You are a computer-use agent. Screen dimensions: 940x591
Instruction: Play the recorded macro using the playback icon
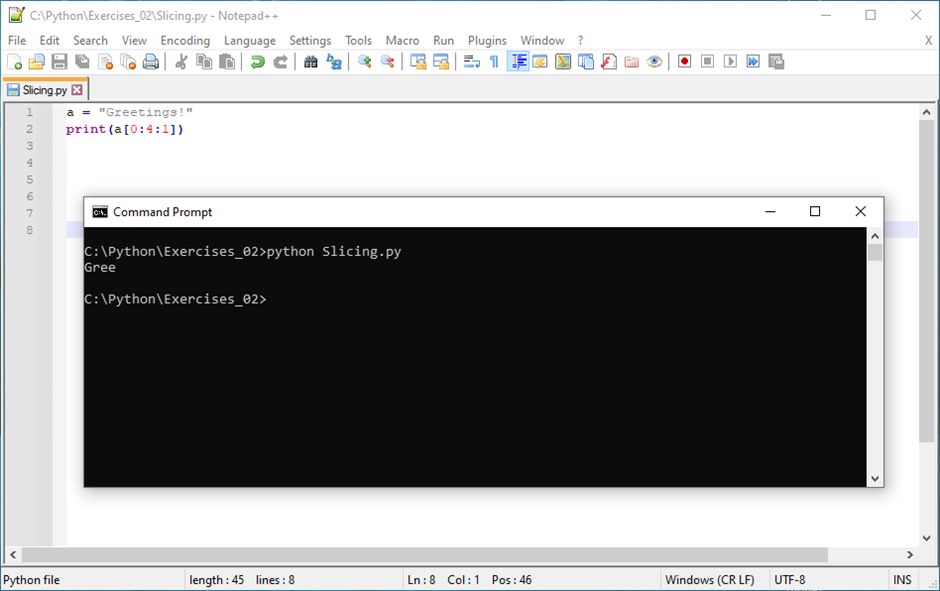(730, 62)
